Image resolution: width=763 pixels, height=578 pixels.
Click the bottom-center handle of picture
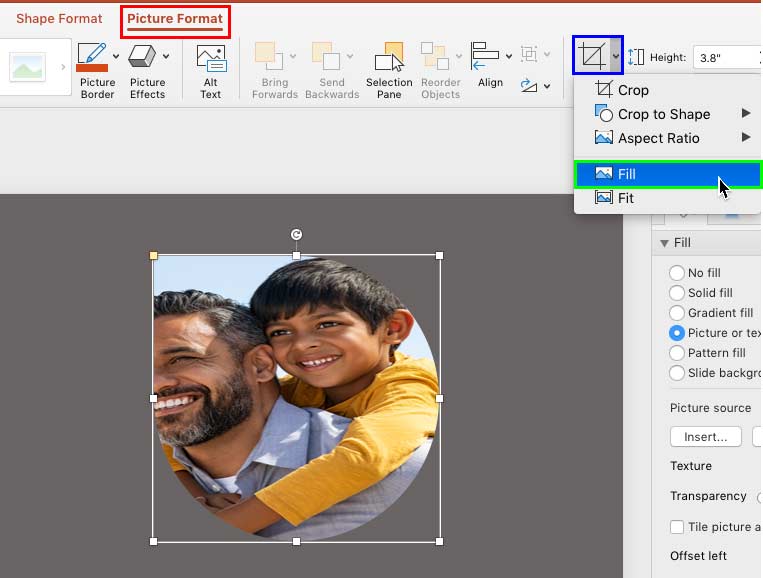296,541
